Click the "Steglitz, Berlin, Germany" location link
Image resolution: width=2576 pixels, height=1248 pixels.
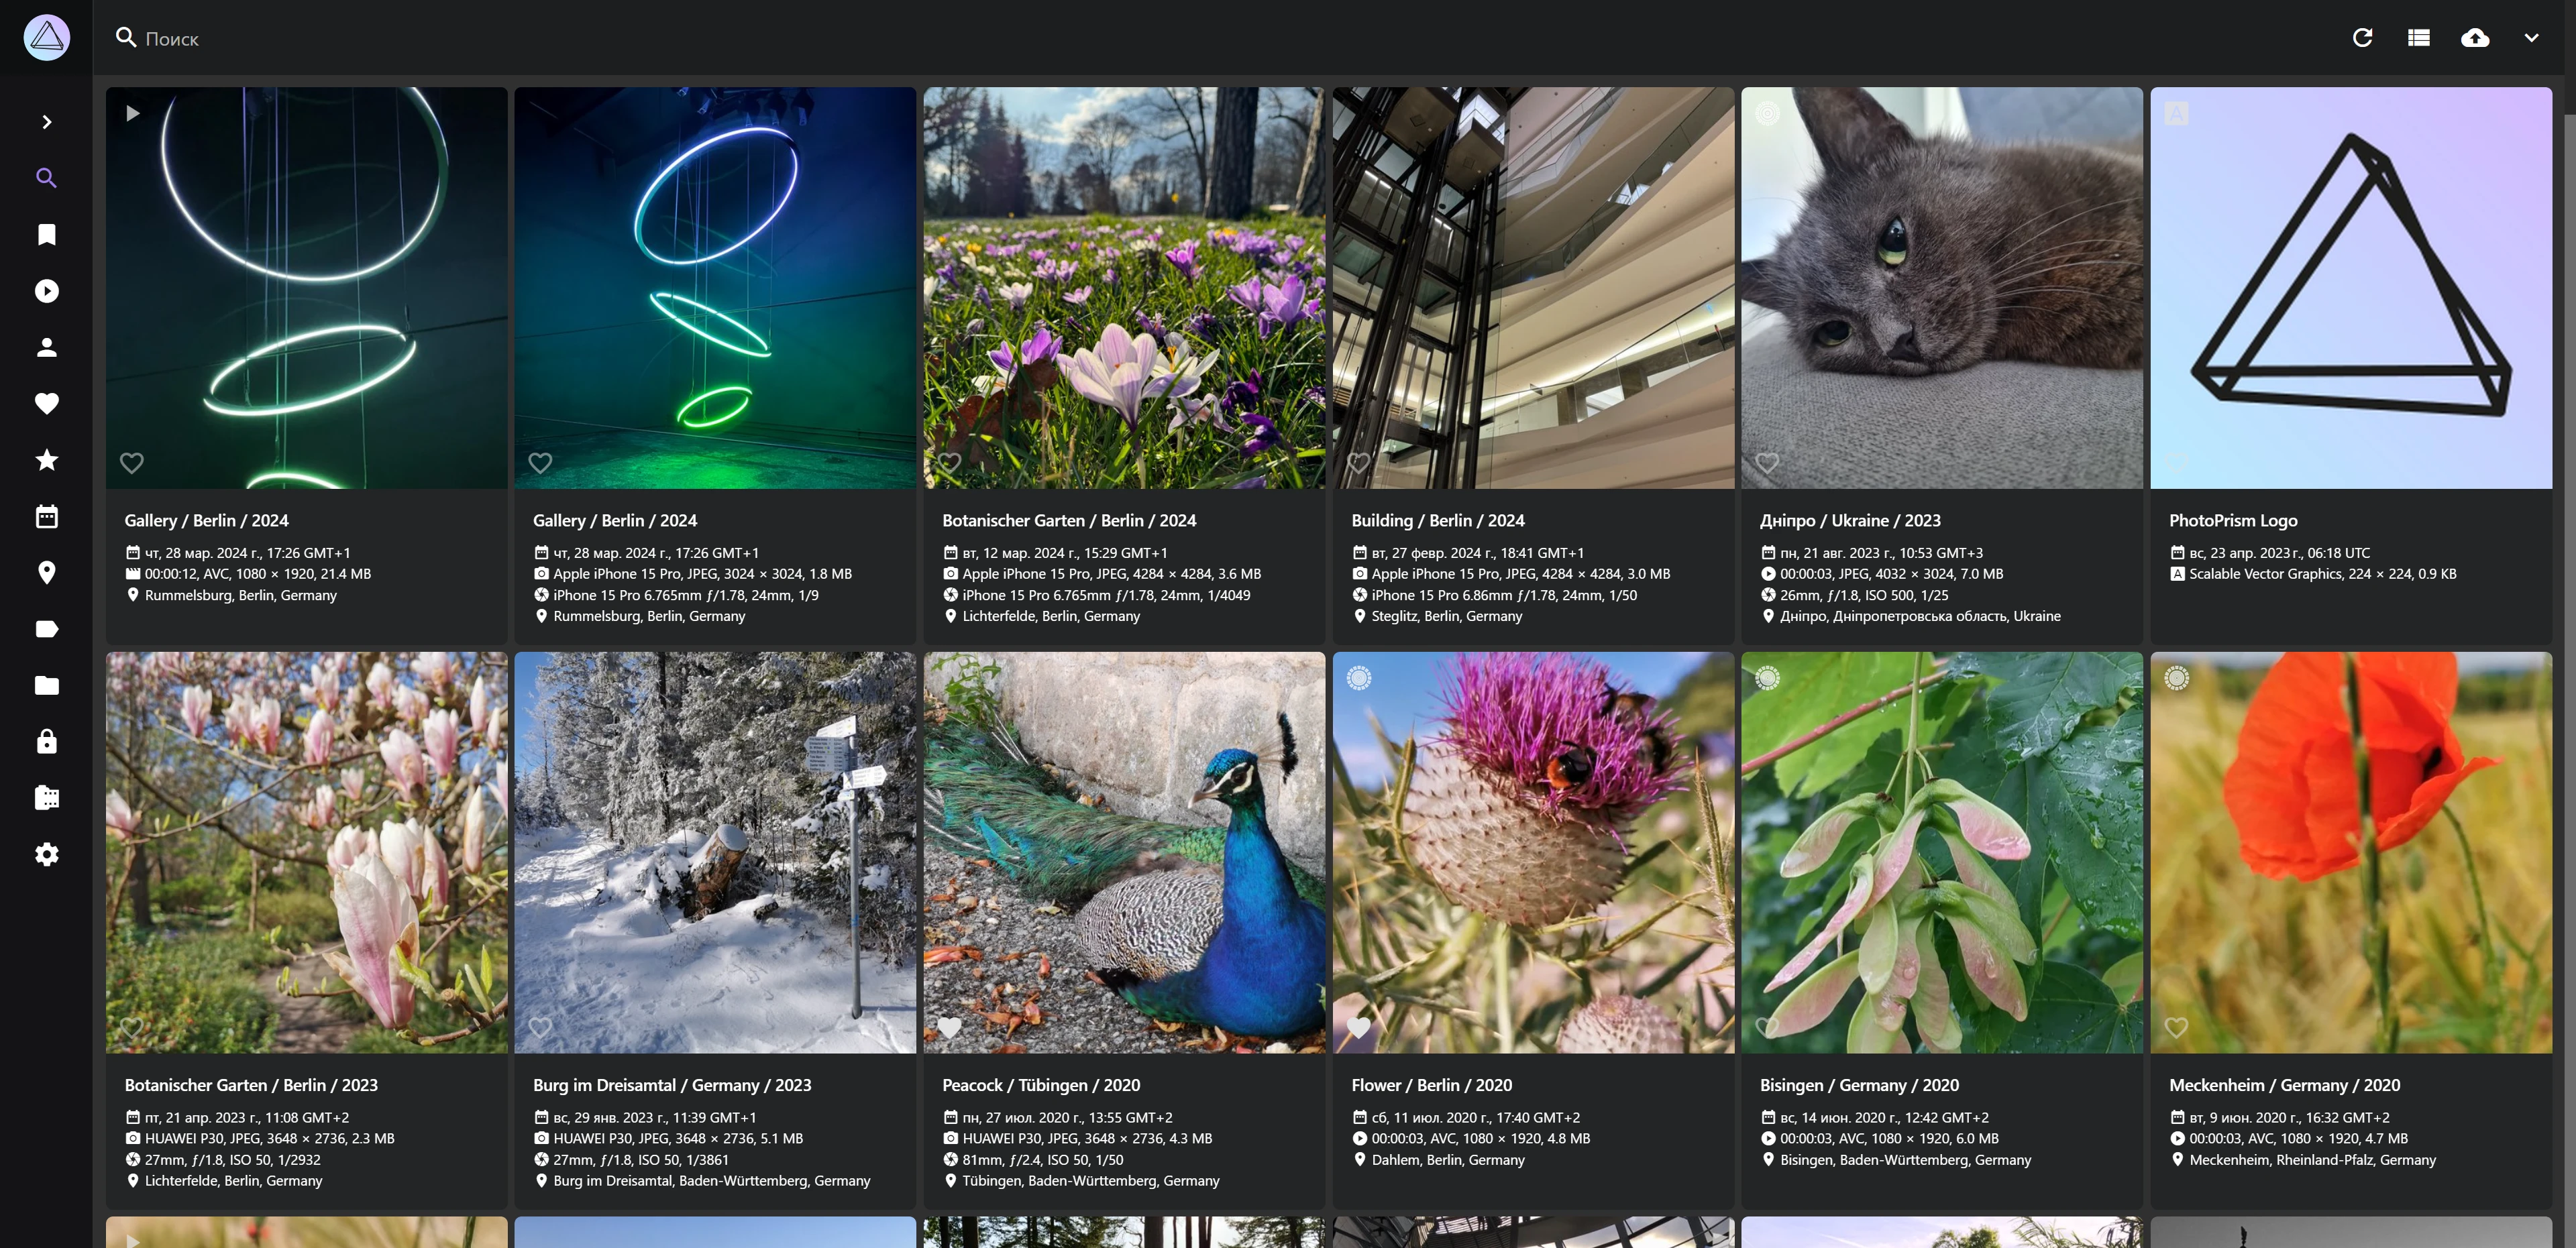[x=1446, y=616]
